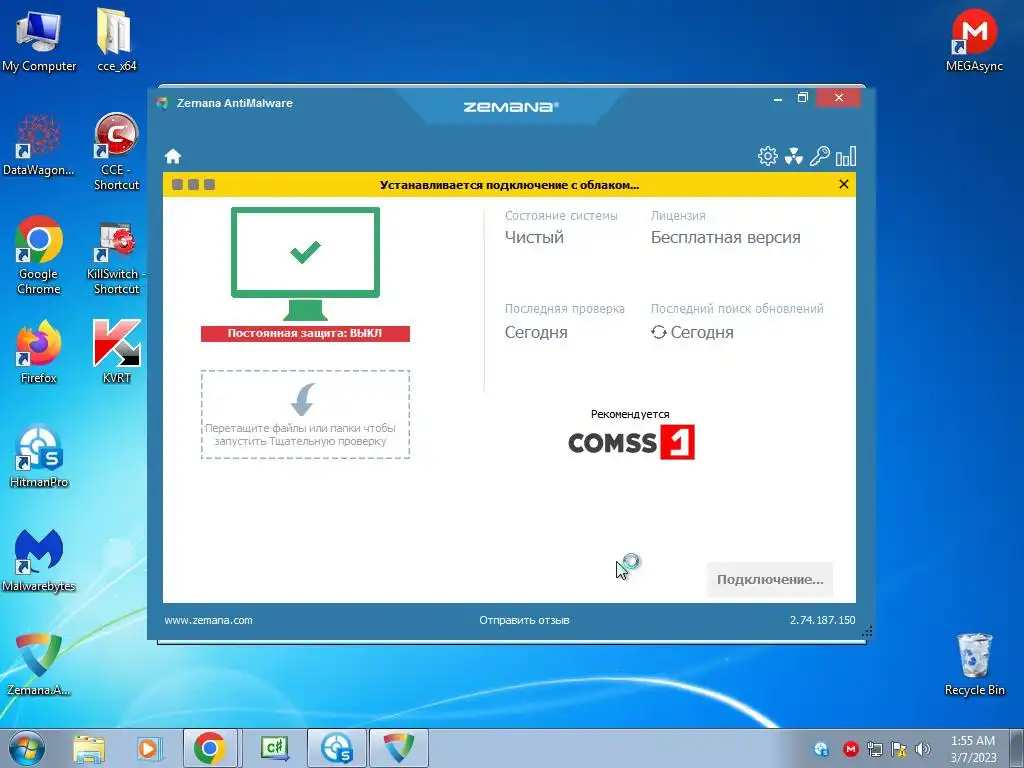Screen dimensions: 1024x768
Task: Click version number 2.74.187.150
Action: pyautogui.click(x=822, y=620)
